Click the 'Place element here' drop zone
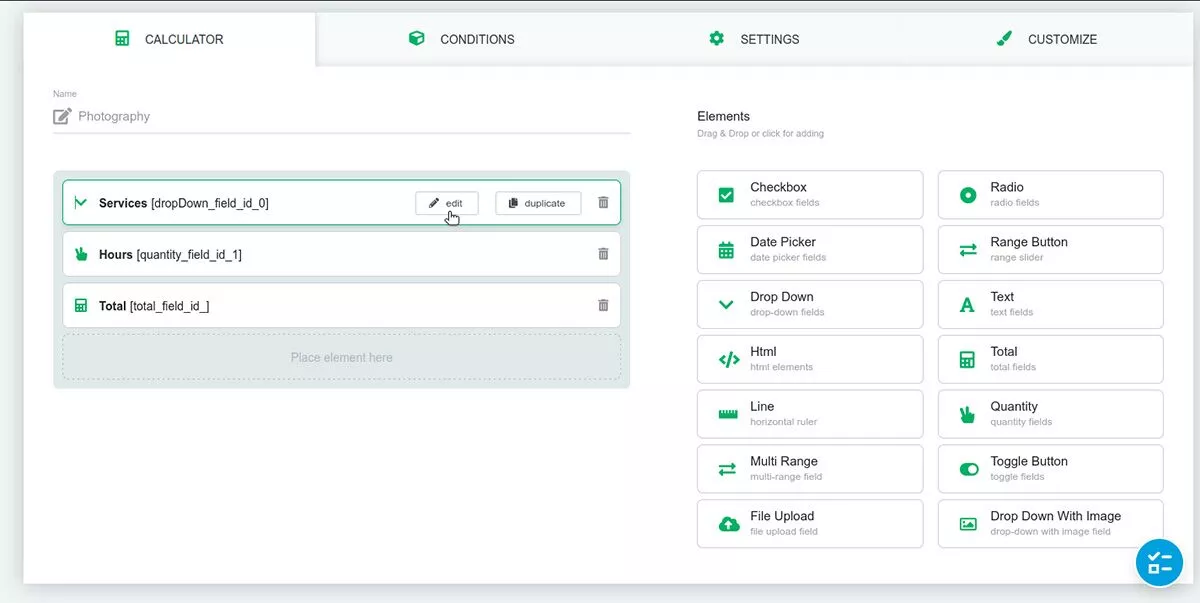1200x603 pixels. pyautogui.click(x=341, y=357)
